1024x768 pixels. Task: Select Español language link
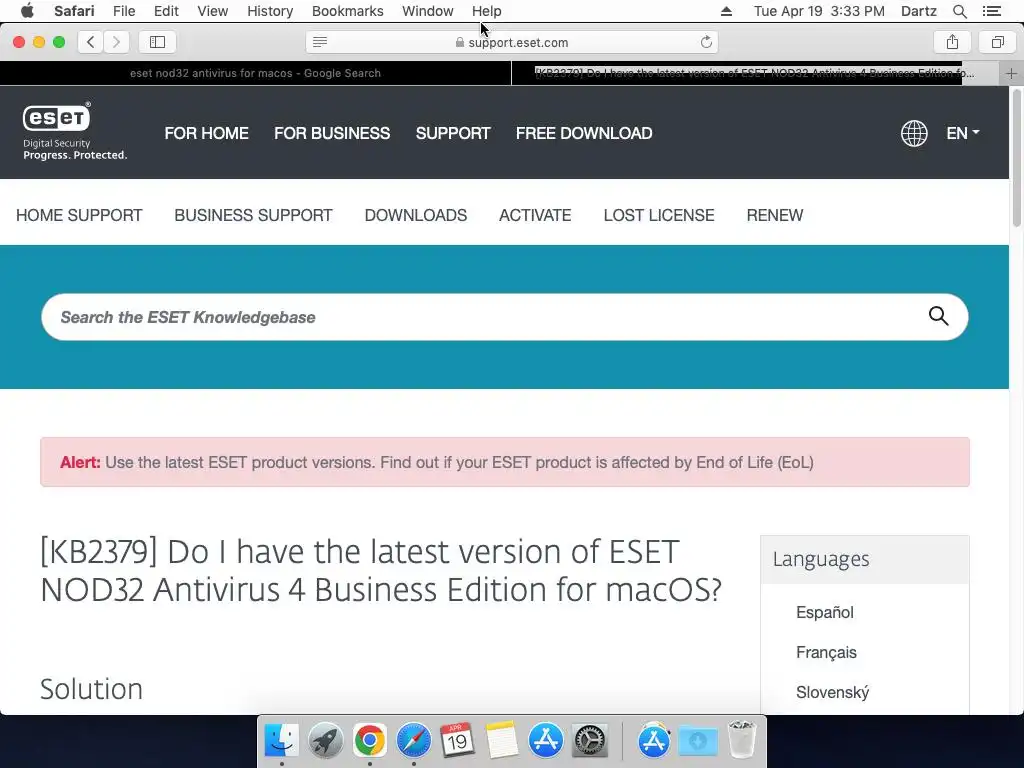[x=825, y=613]
